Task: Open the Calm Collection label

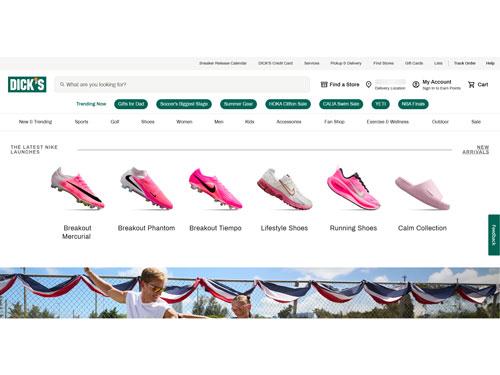Action: 422,228
